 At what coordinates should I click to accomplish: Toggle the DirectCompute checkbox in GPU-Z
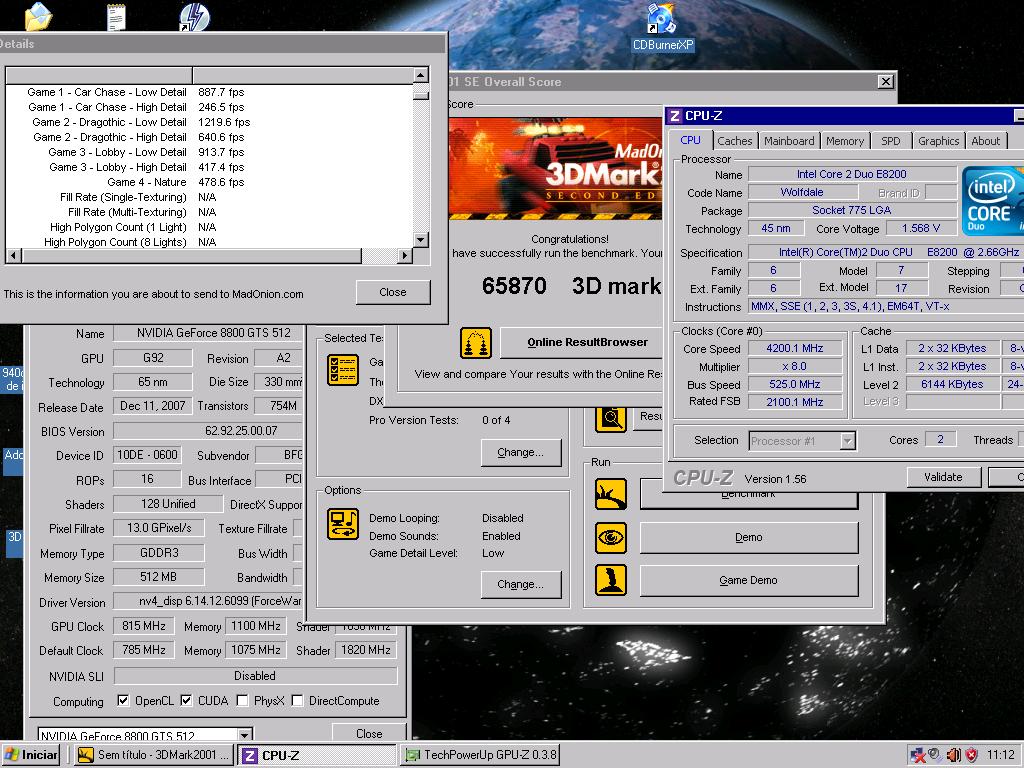pos(297,700)
